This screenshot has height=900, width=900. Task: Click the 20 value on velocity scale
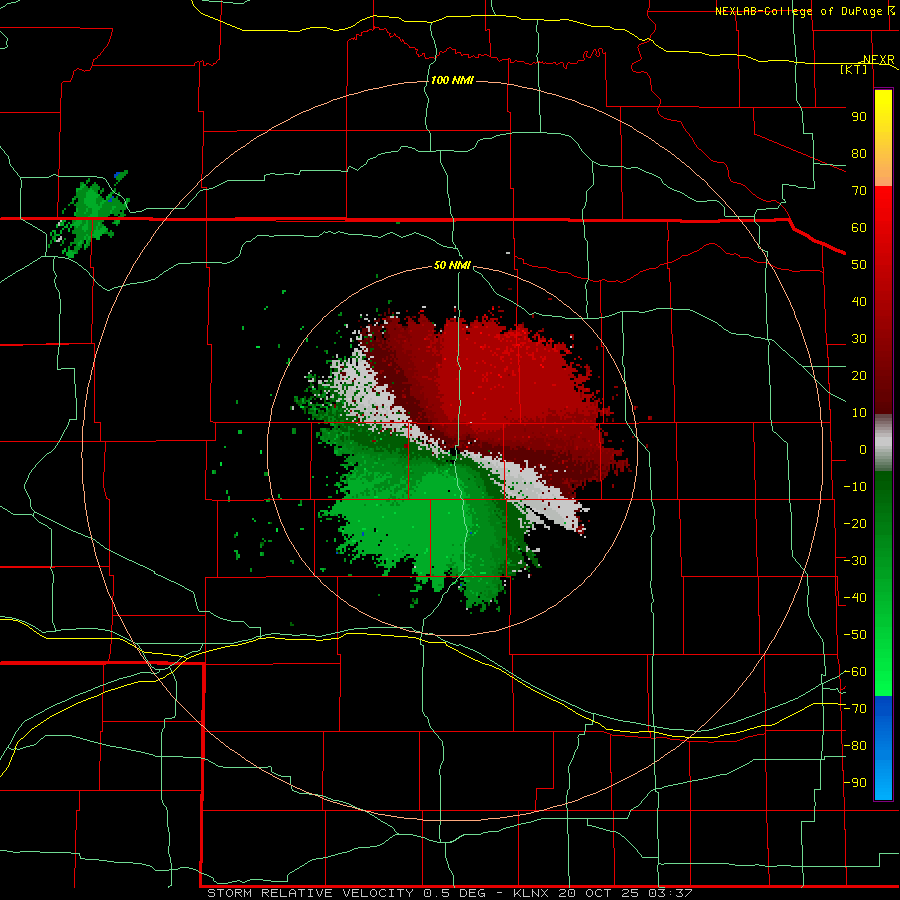click(859, 376)
